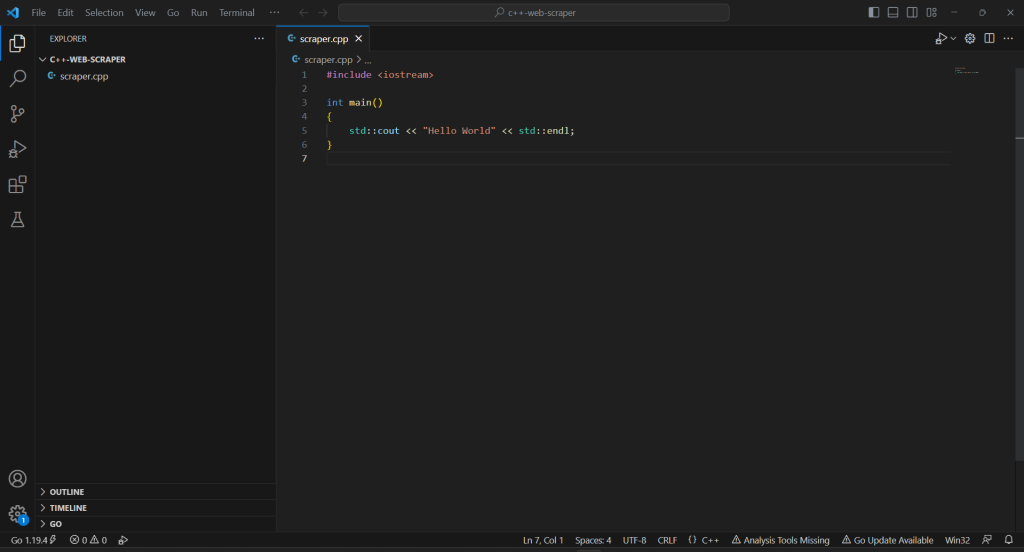Open the Source Control view

[17, 114]
